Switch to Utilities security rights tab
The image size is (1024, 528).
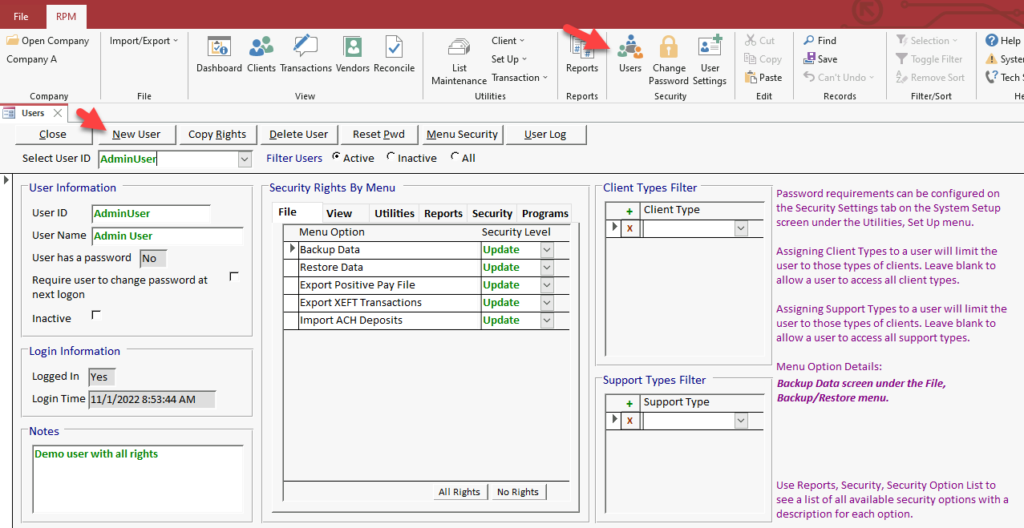[394, 213]
